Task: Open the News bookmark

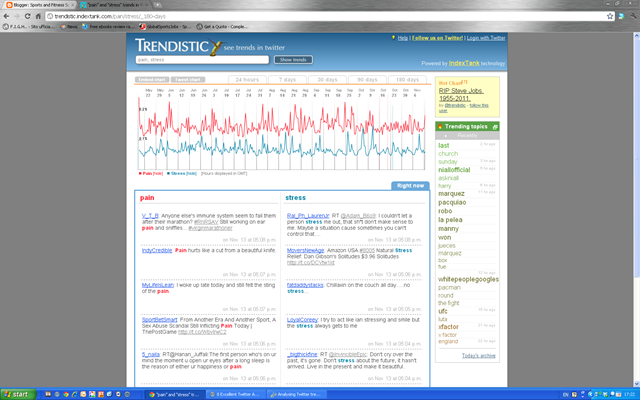Action: click(69, 27)
